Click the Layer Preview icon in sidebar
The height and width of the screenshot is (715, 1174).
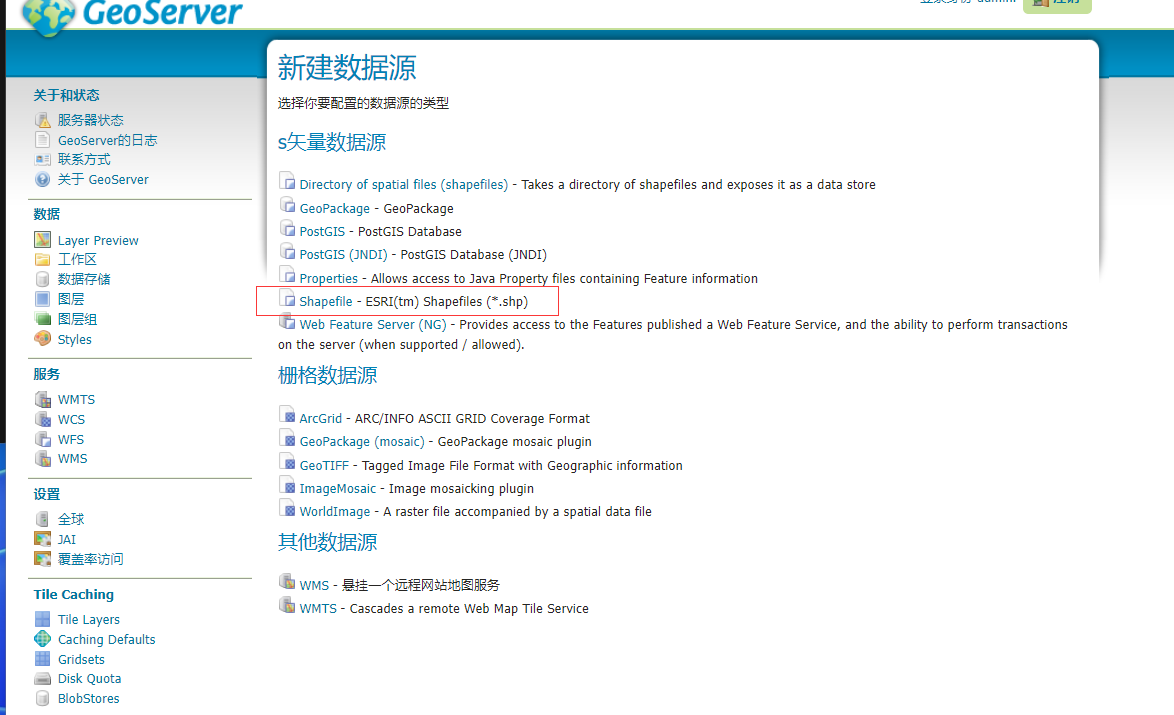(42, 240)
